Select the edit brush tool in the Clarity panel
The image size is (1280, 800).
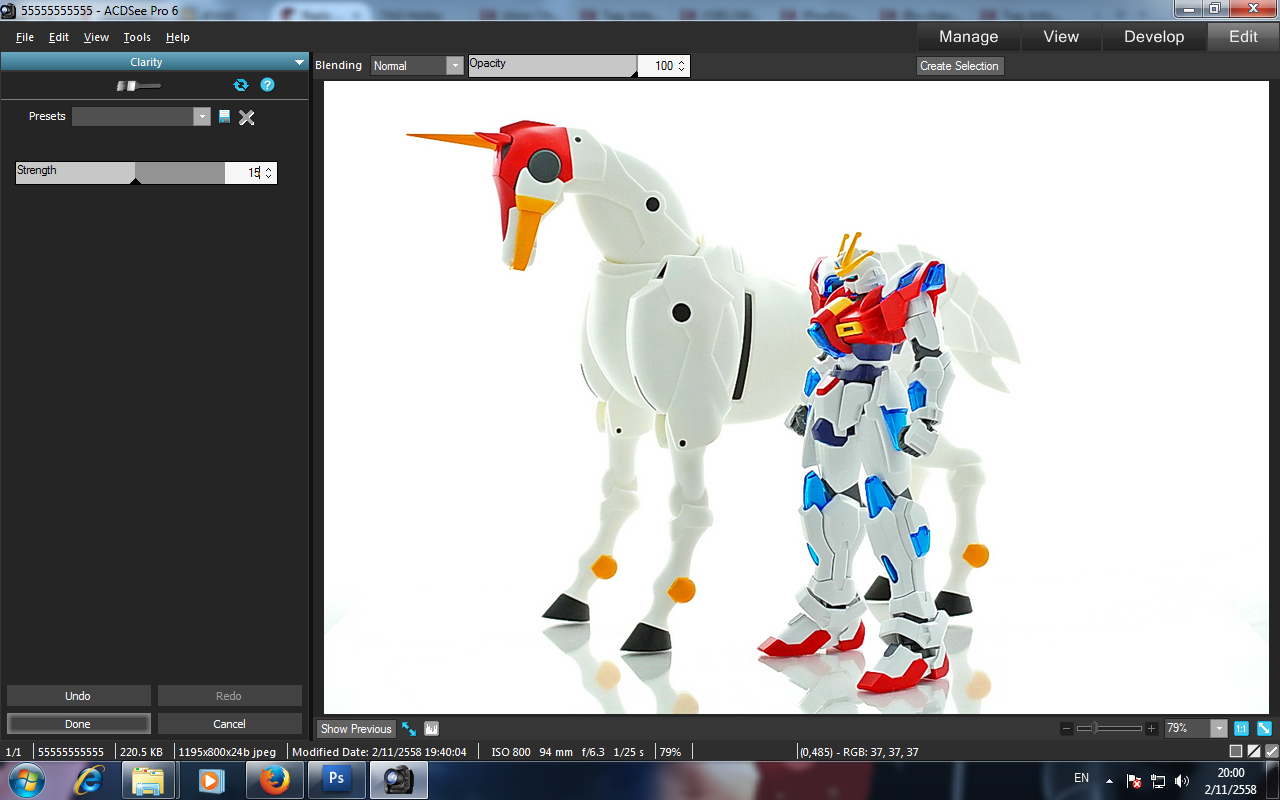coord(138,86)
